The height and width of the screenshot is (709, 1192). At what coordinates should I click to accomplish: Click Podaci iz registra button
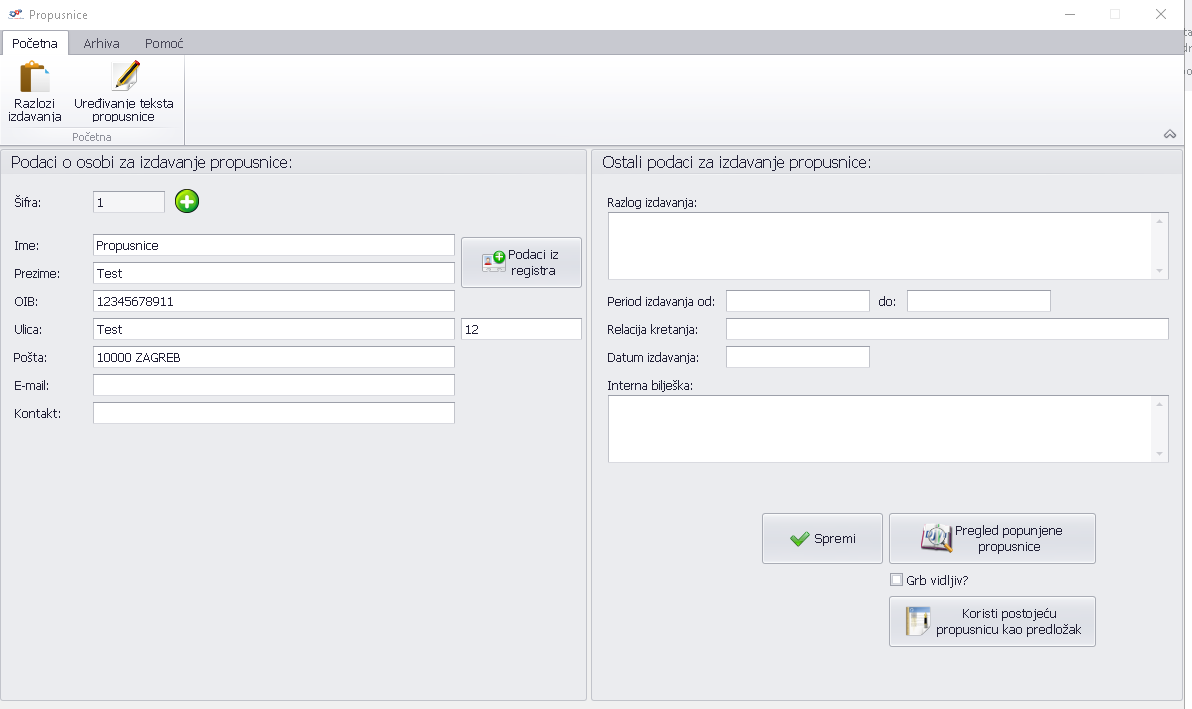click(521, 262)
